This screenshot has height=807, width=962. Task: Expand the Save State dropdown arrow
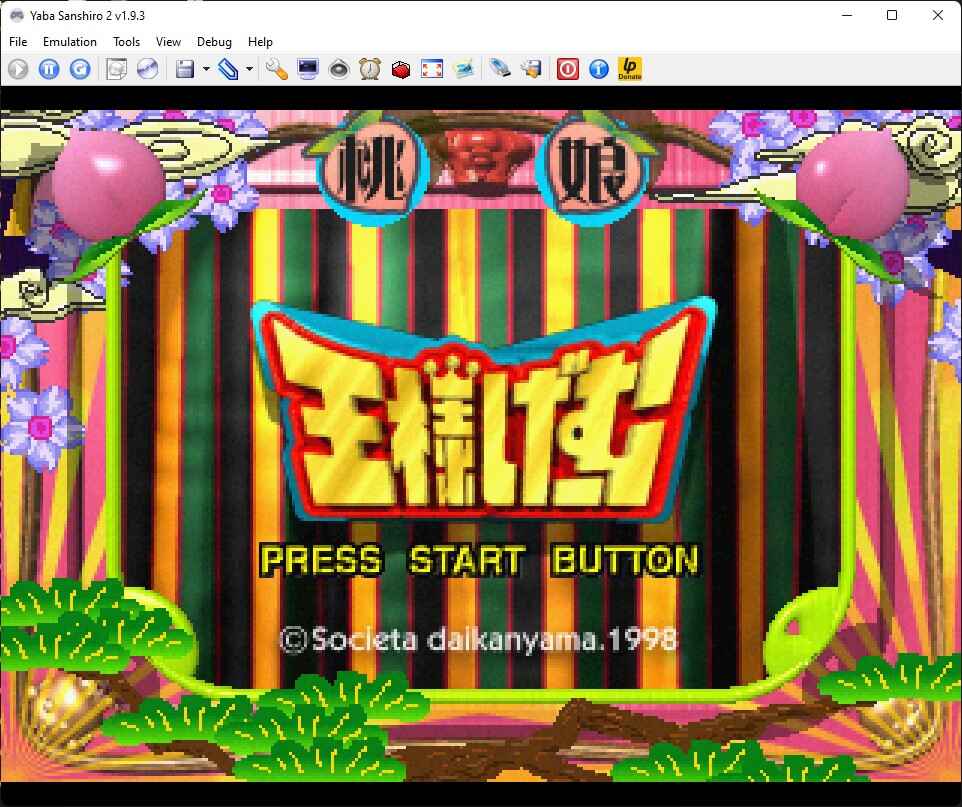point(206,69)
